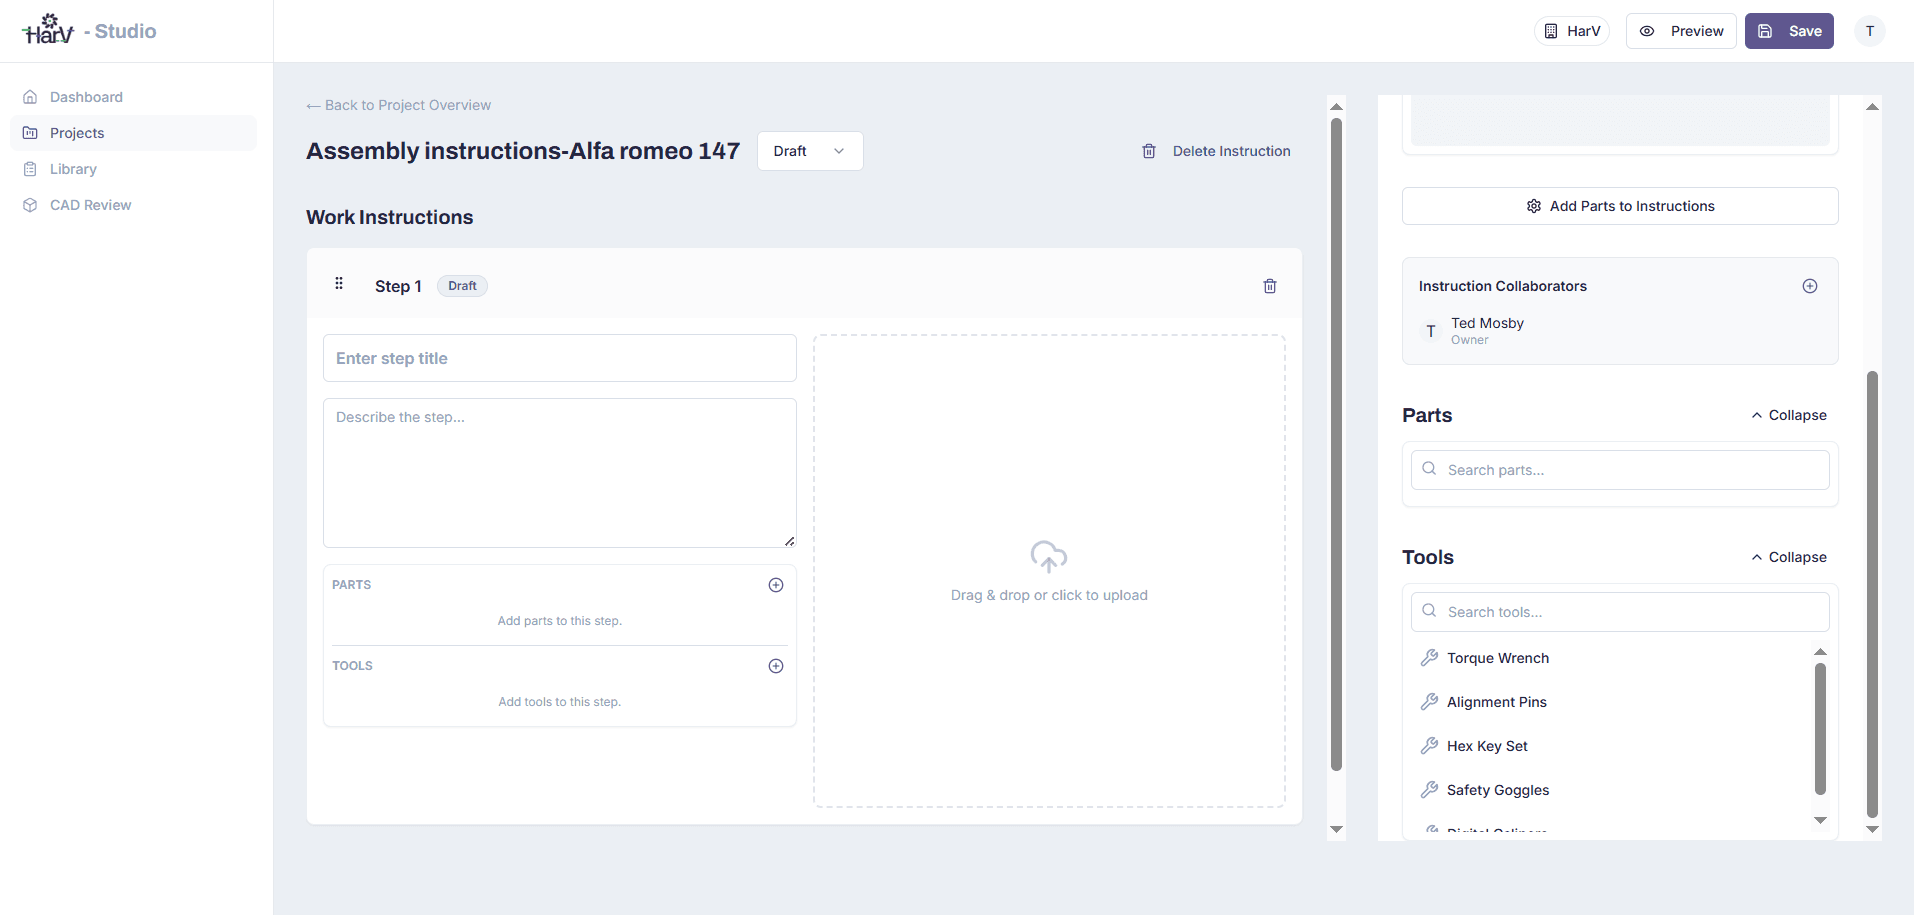Screen dimensions: 1914x915
Task: Open the Draft status dropdown
Action: [810, 151]
